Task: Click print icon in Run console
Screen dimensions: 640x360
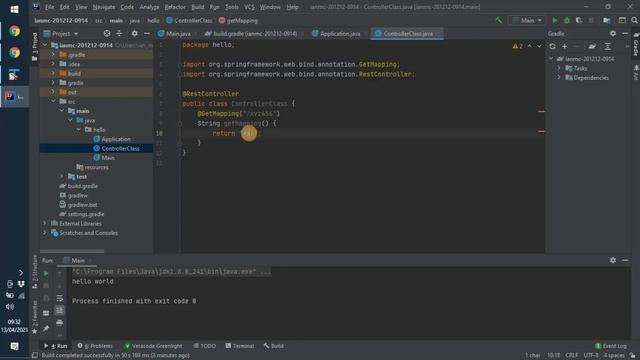Action: [x=60, y=323]
